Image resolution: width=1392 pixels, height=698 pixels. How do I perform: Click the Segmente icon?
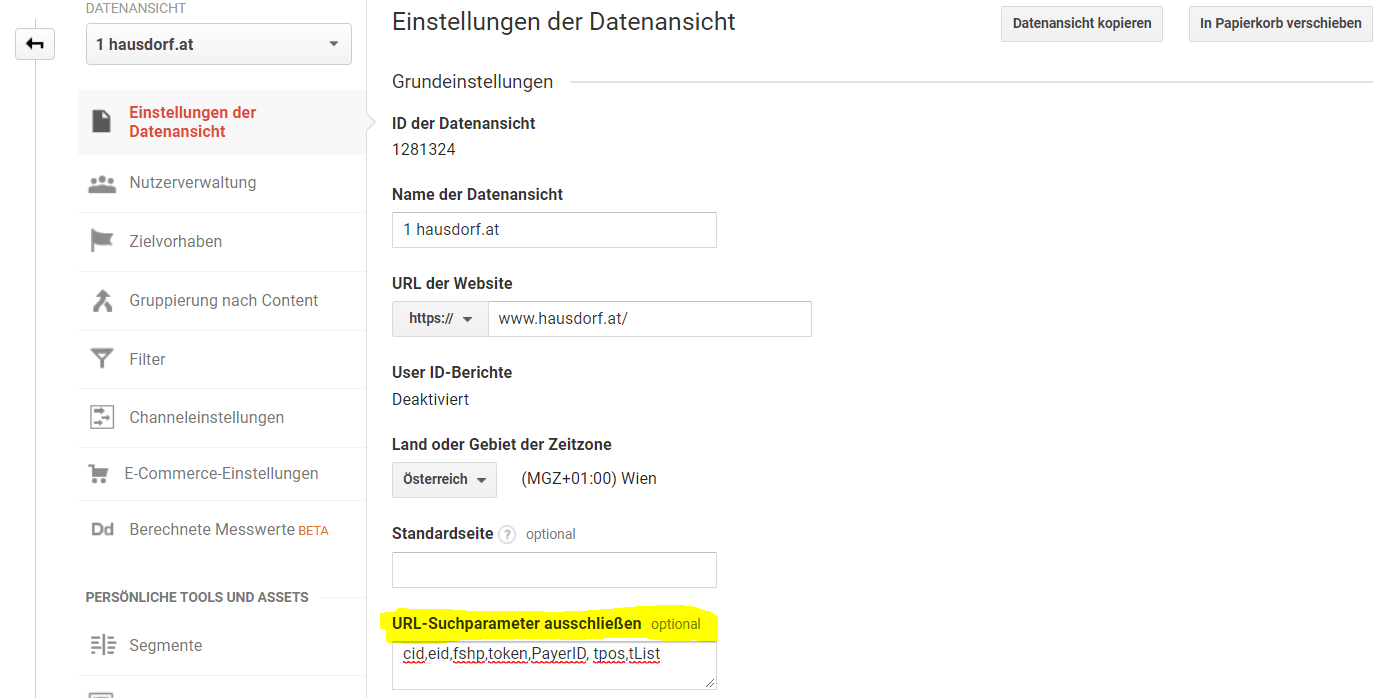(x=102, y=645)
